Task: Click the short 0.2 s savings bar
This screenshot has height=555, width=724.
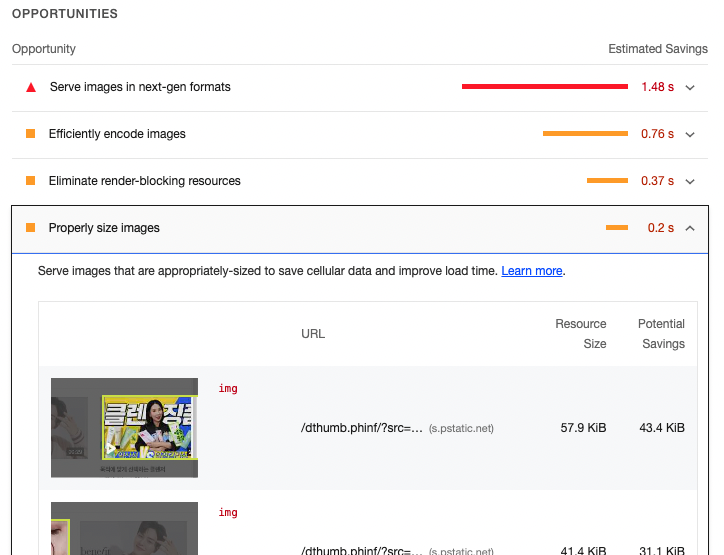Action: (617, 227)
